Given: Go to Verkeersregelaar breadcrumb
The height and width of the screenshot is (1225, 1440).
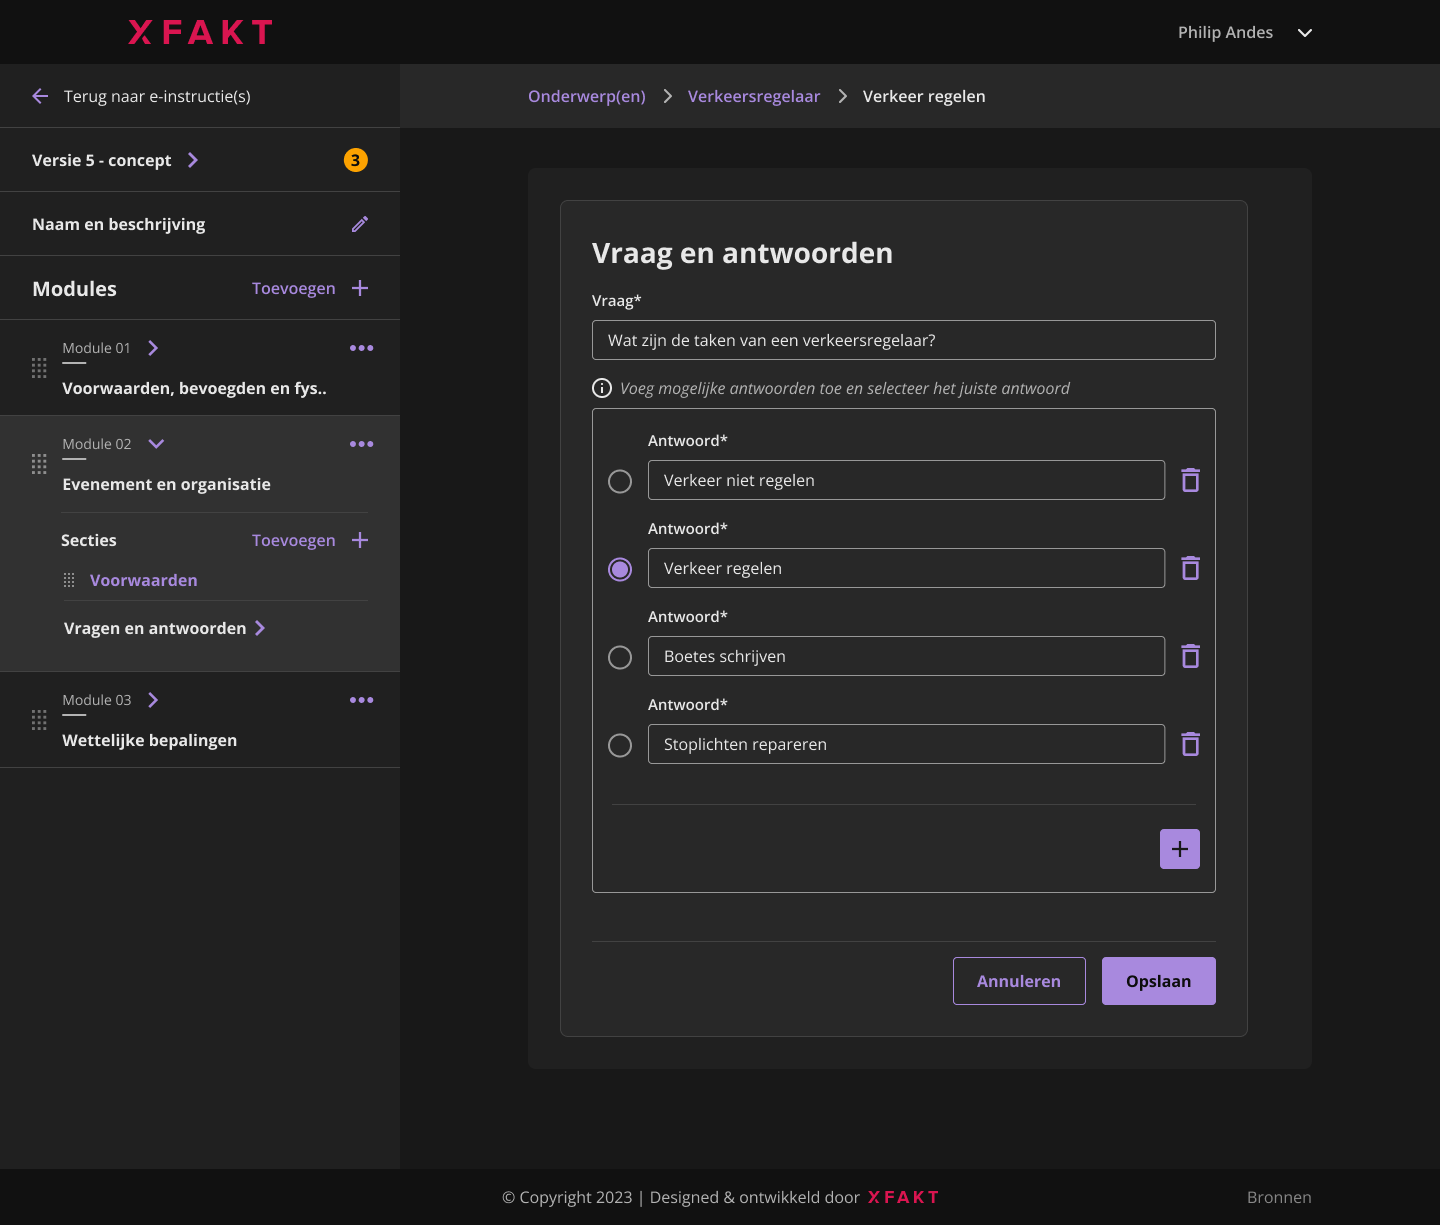Looking at the screenshot, I should (754, 96).
